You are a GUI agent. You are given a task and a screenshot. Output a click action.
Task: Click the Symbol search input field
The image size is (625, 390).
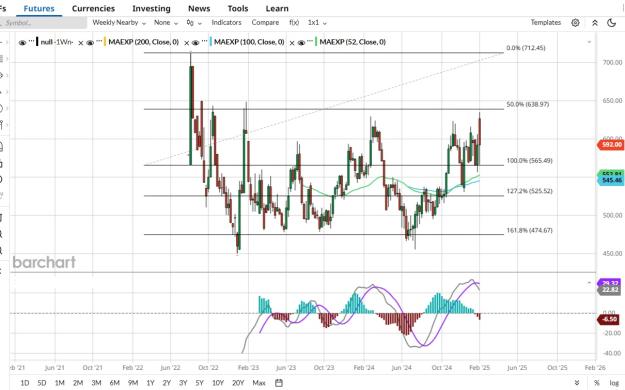(x=43, y=23)
